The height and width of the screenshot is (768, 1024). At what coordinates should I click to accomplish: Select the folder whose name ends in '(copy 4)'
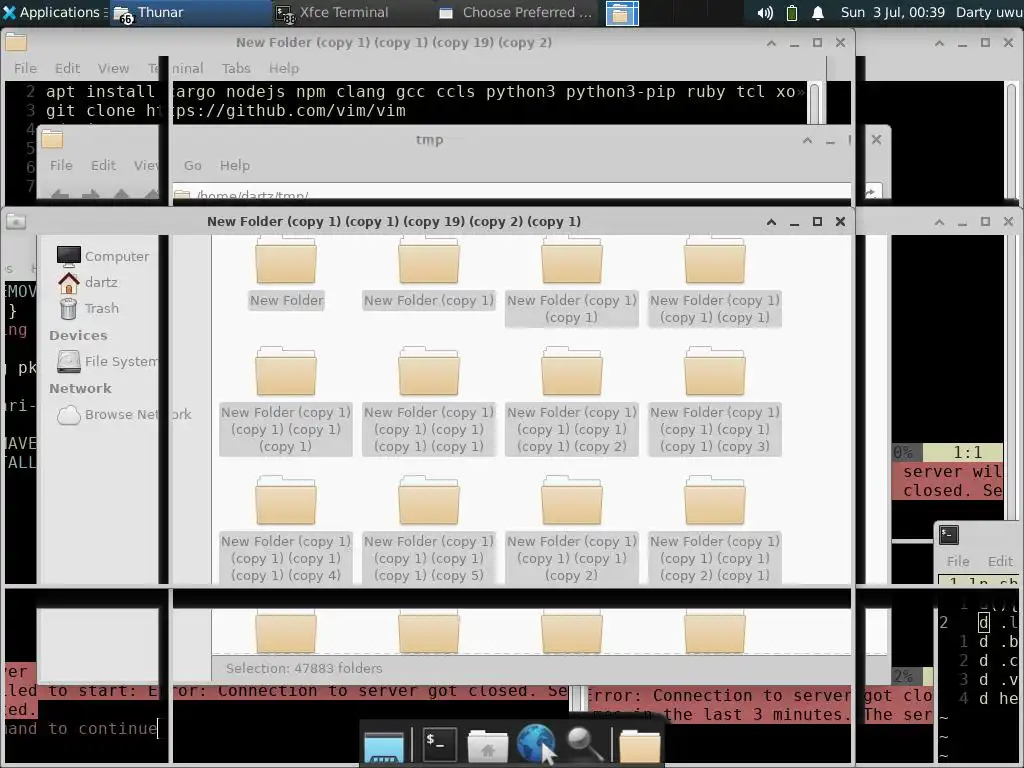click(286, 530)
